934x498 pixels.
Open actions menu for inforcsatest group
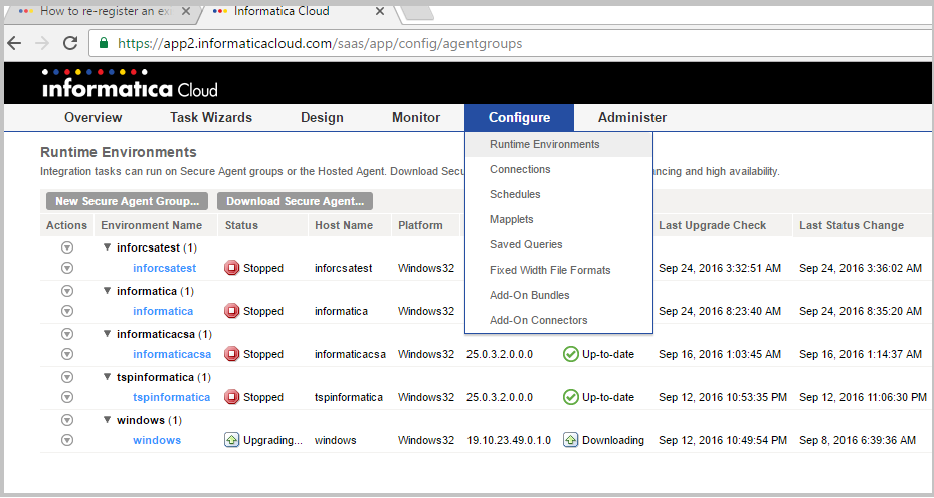(x=67, y=248)
